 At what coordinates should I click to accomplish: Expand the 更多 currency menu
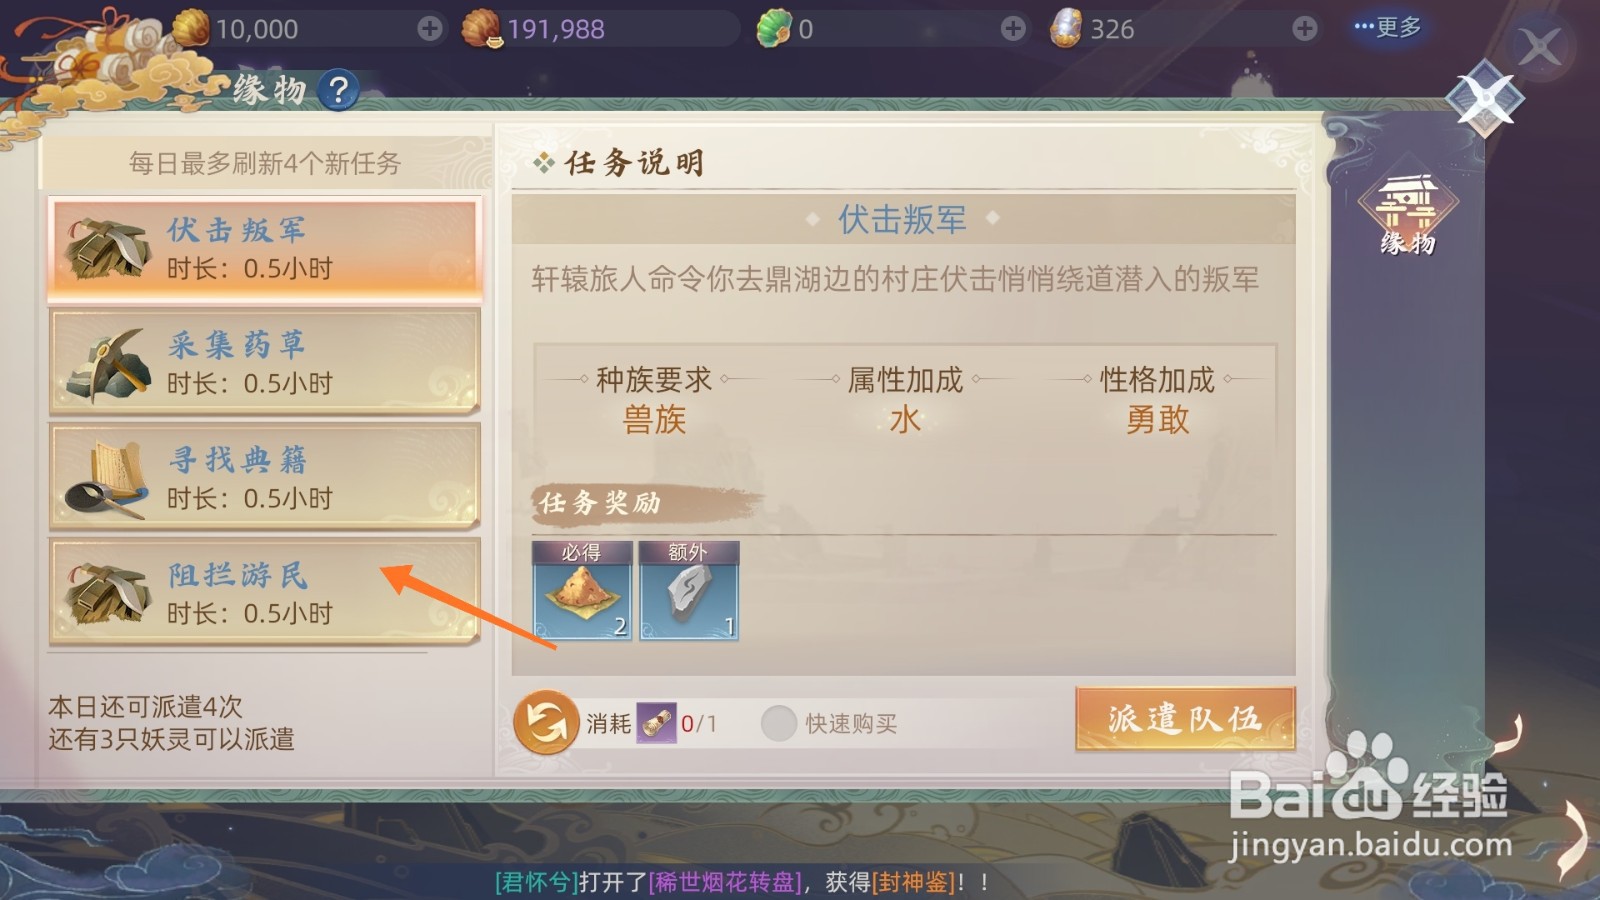click(1387, 28)
